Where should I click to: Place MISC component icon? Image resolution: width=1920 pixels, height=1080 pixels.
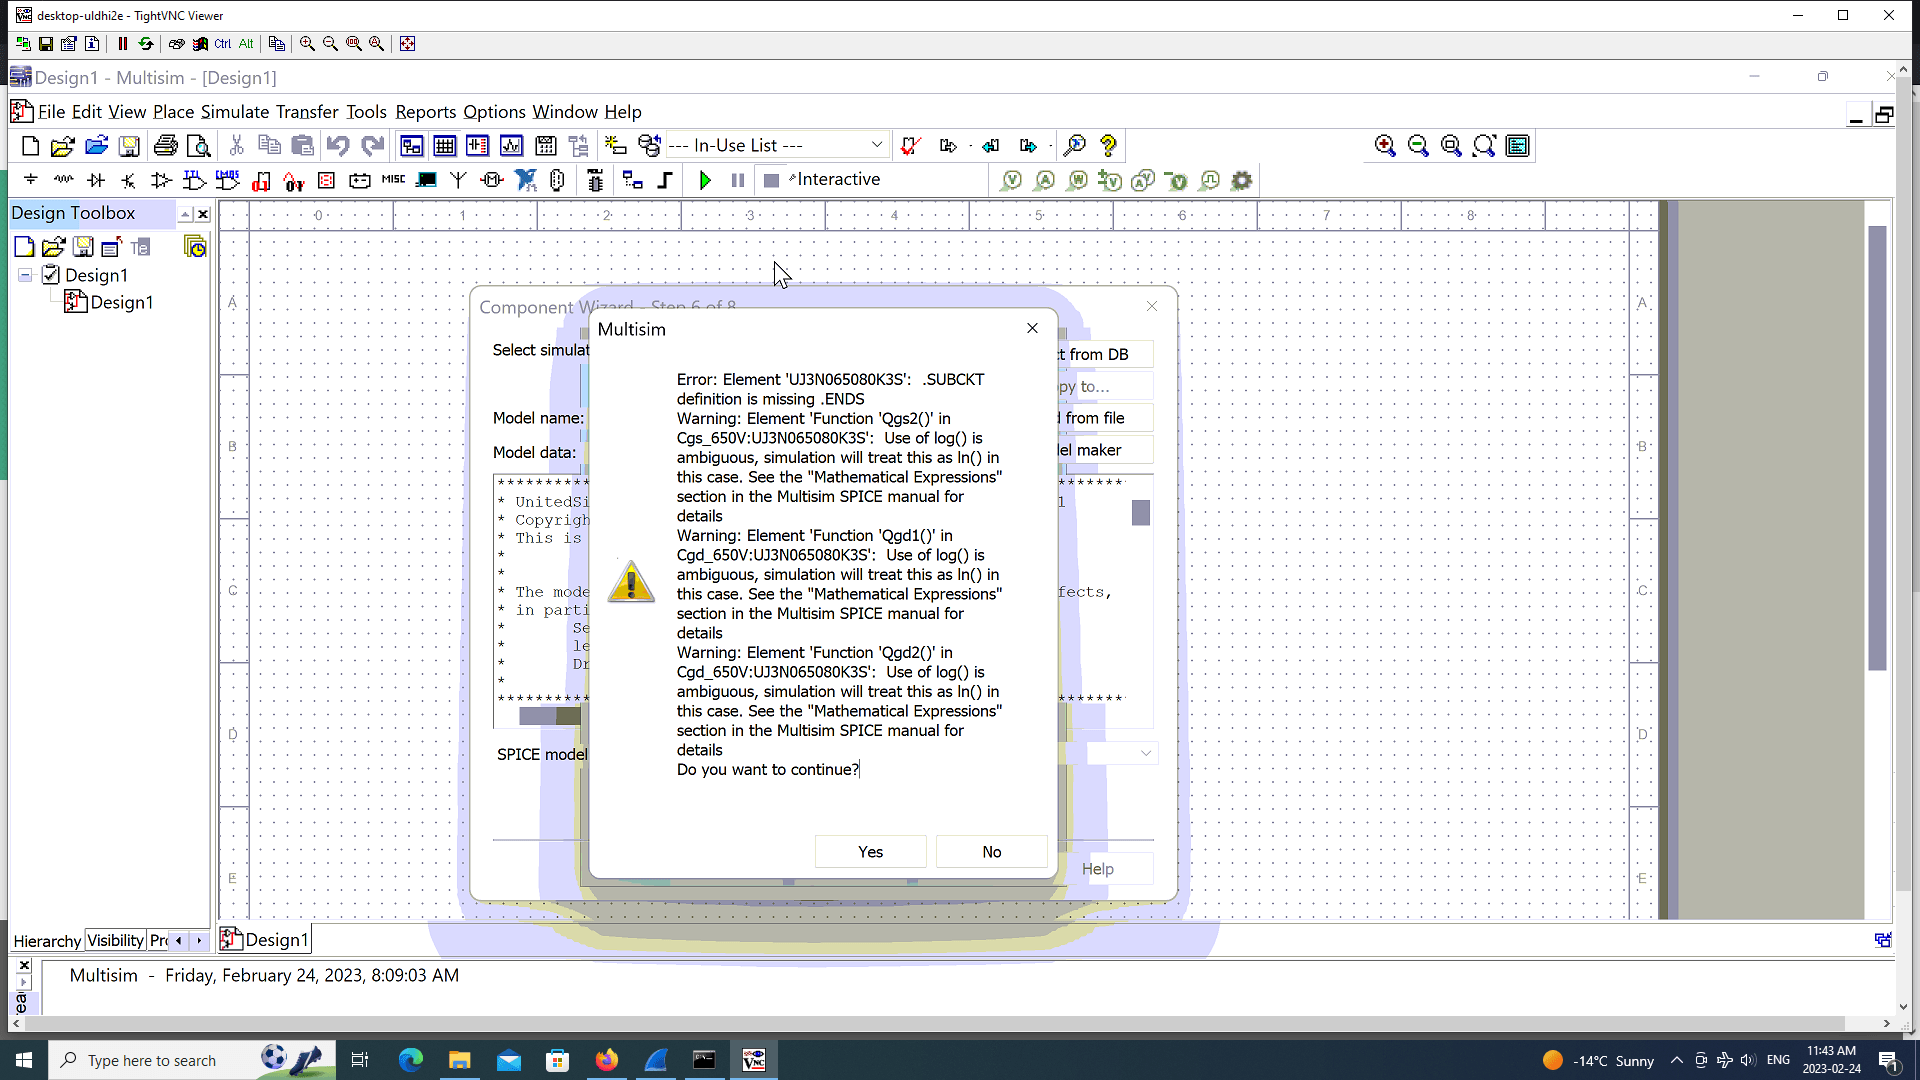(x=393, y=180)
